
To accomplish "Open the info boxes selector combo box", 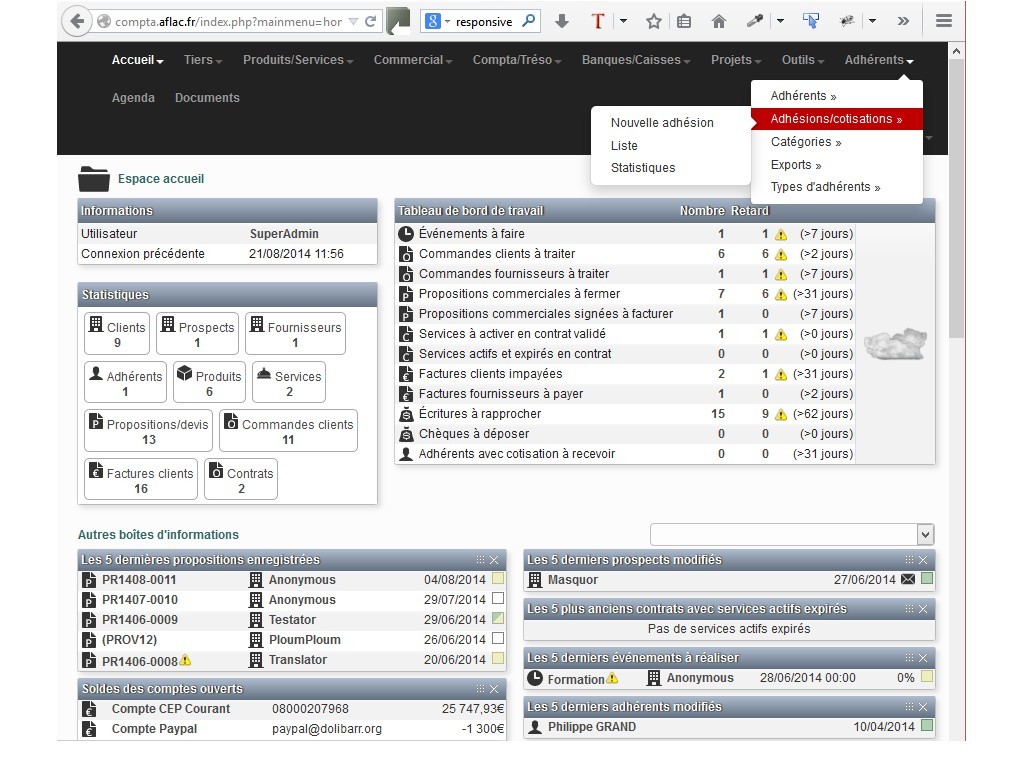I will pos(792,534).
